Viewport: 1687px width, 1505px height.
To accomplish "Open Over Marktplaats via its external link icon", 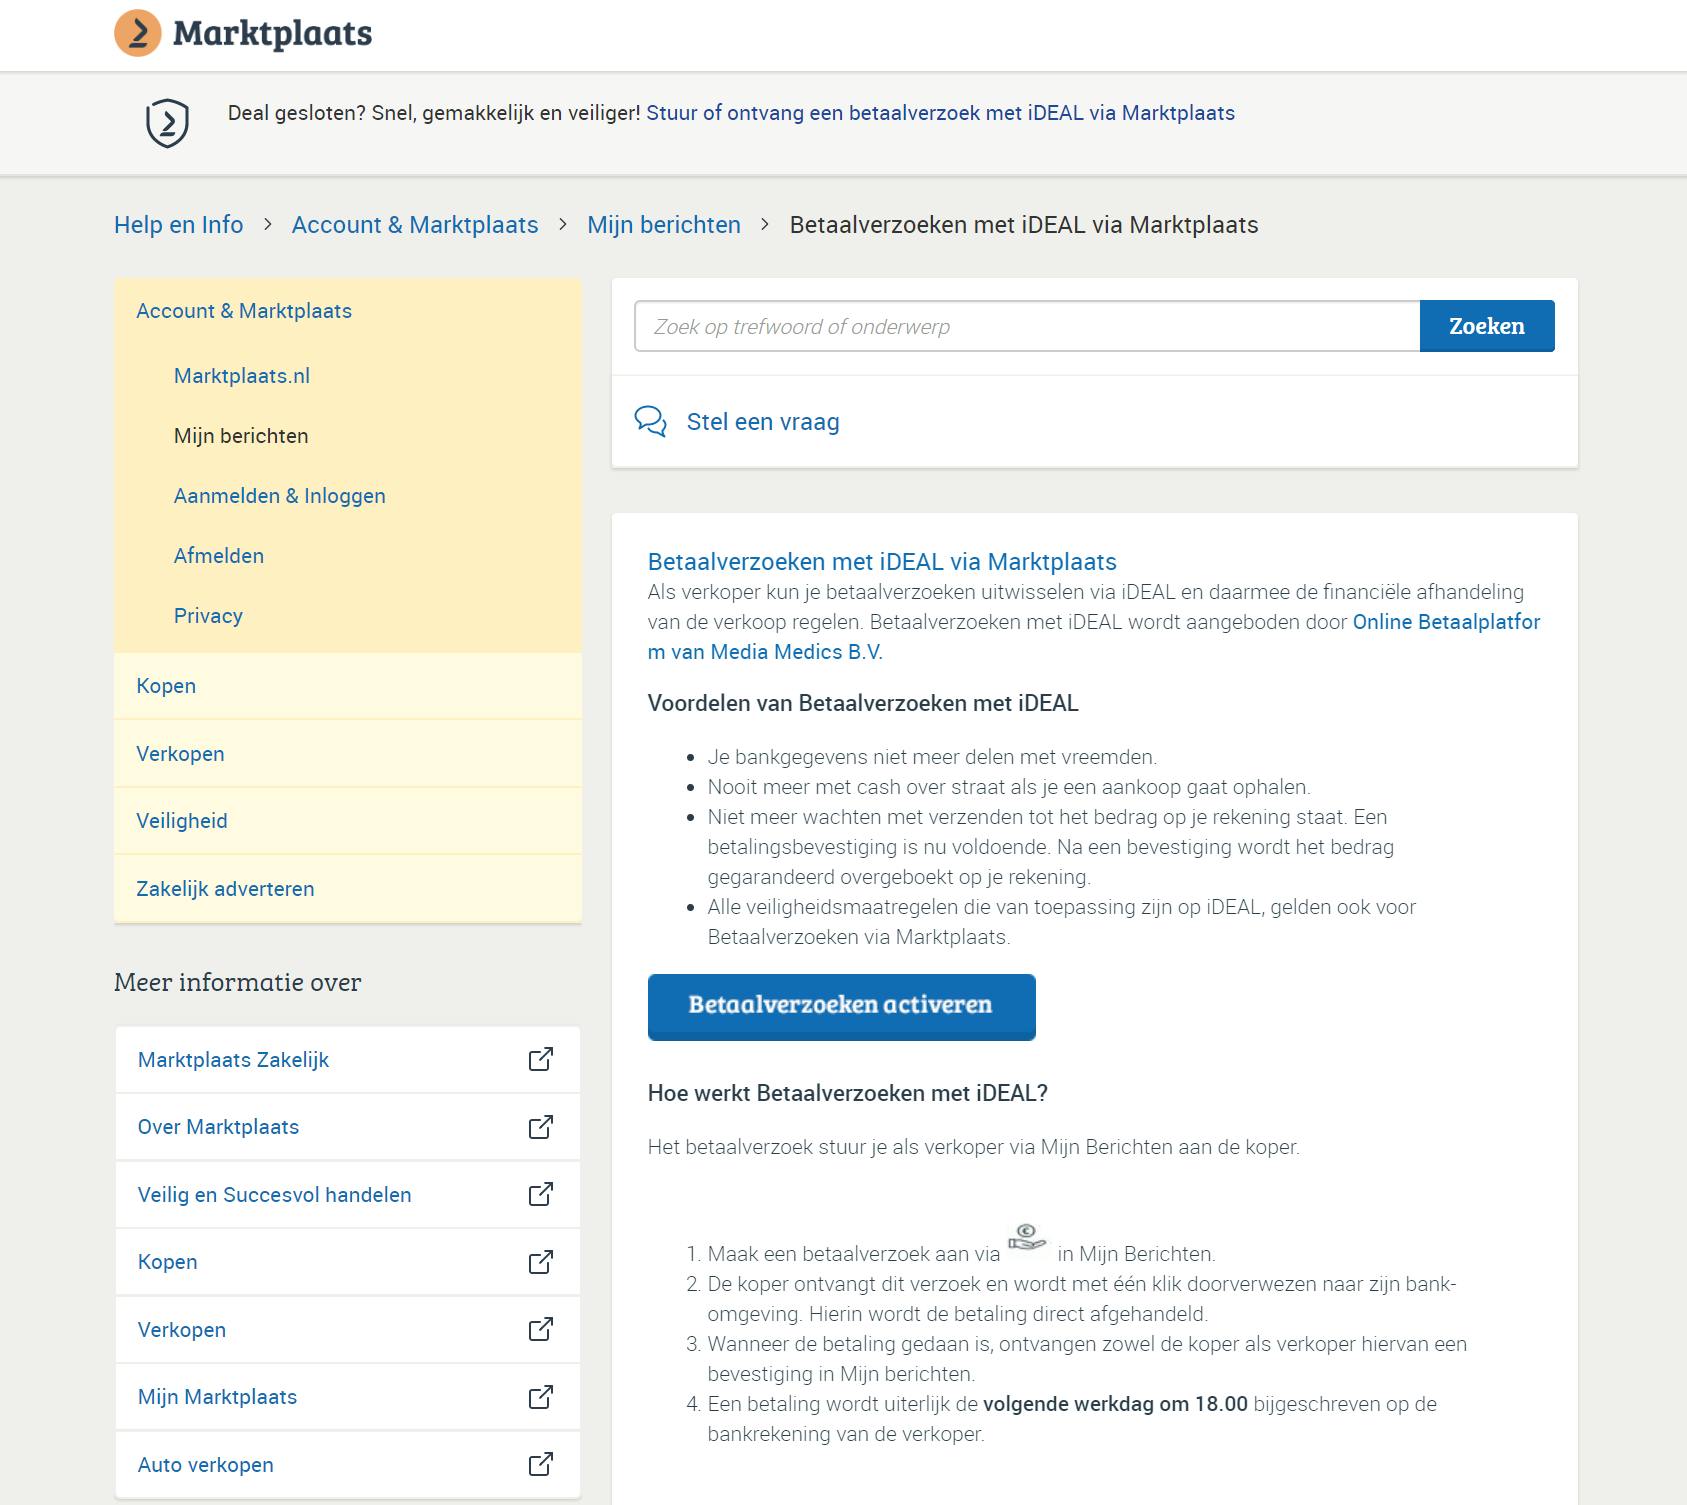I will click(x=540, y=1126).
